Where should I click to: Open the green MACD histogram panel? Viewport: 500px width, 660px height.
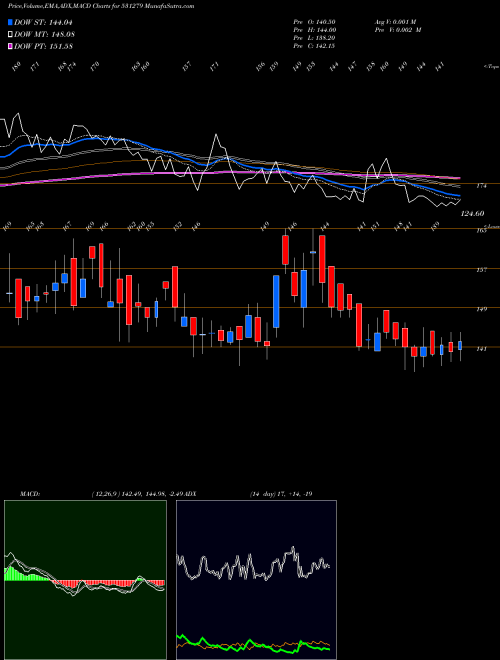[85, 580]
